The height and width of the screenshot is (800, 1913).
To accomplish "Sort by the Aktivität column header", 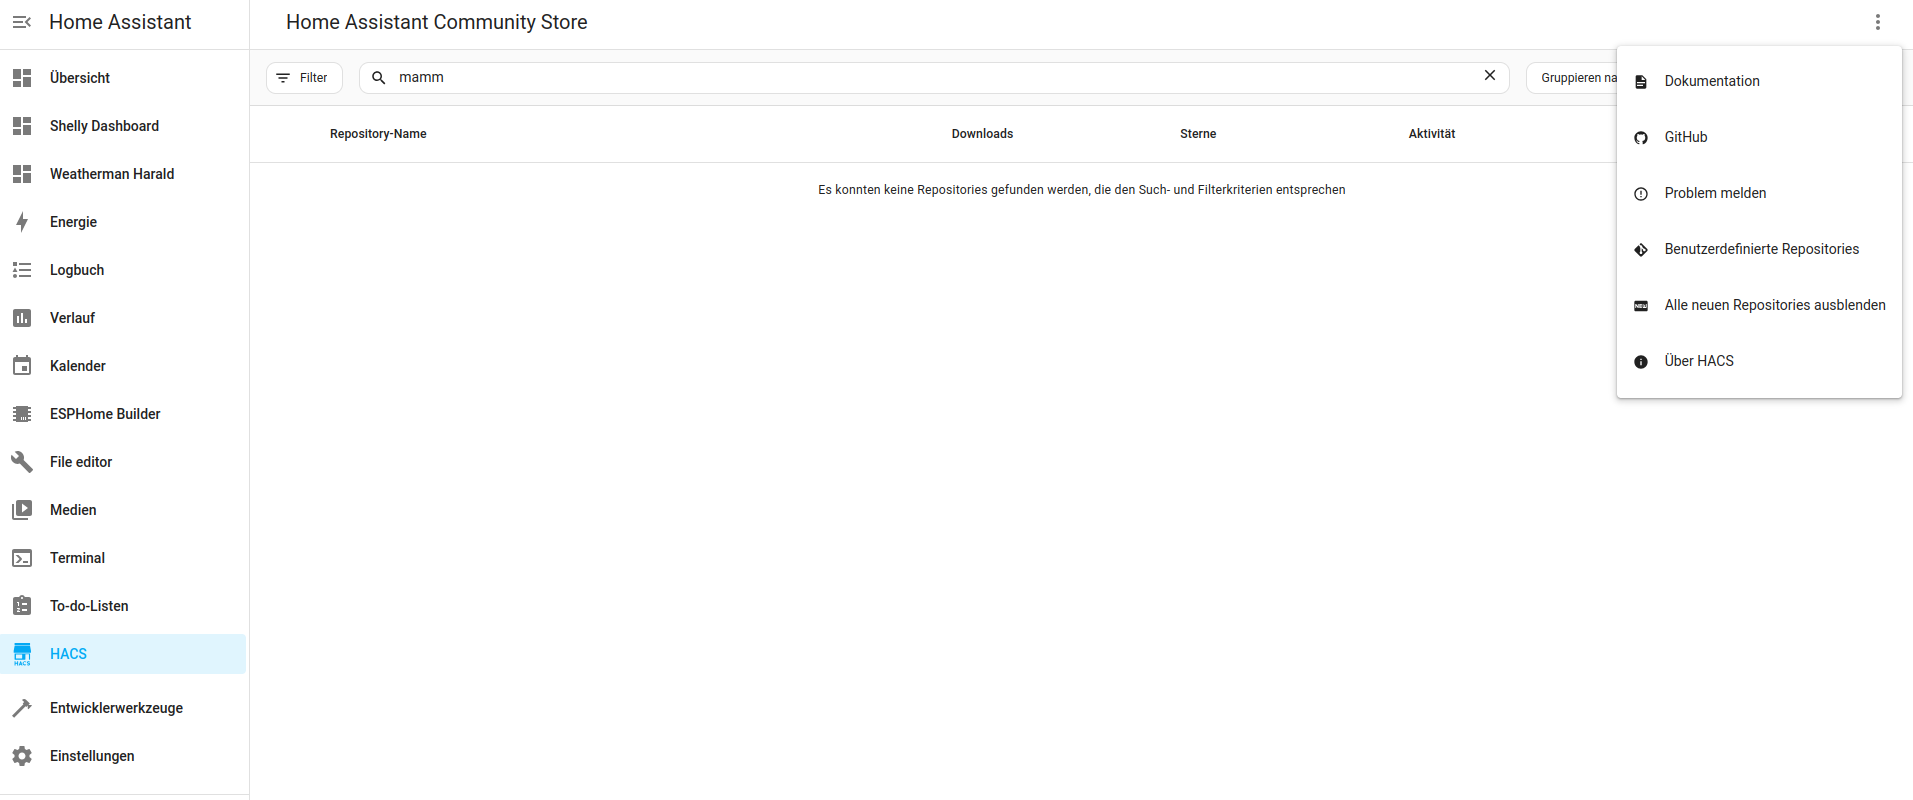I will (1432, 134).
